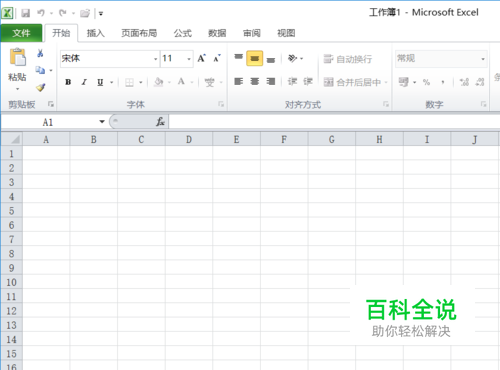Switch to the 数据 Data tab

pyautogui.click(x=217, y=33)
